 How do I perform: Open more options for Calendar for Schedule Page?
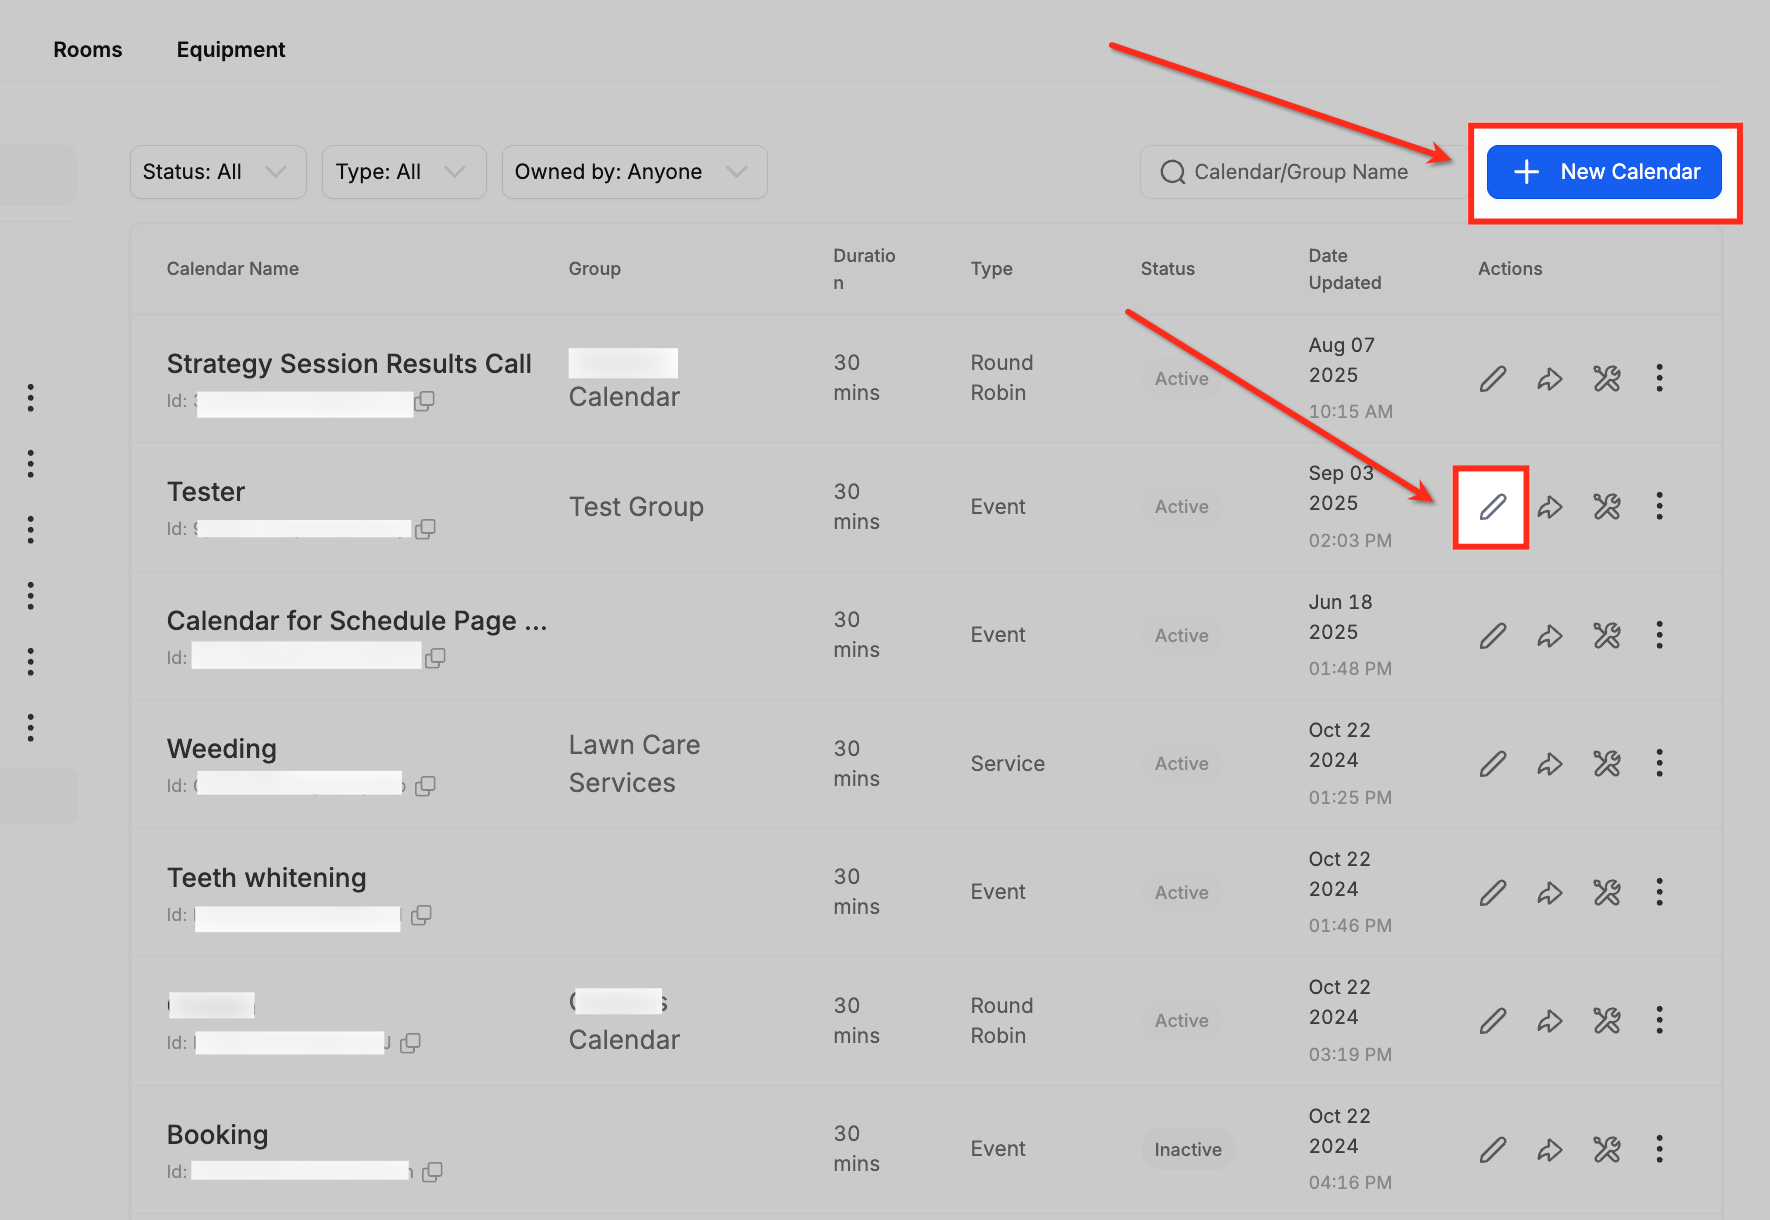click(1659, 635)
